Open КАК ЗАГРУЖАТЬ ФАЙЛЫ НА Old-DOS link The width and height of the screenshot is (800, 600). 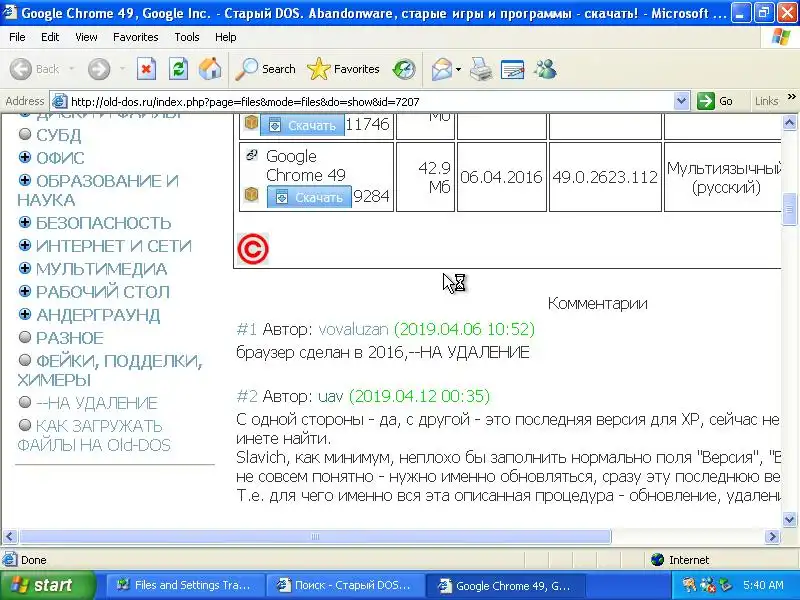[x=94, y=435]
